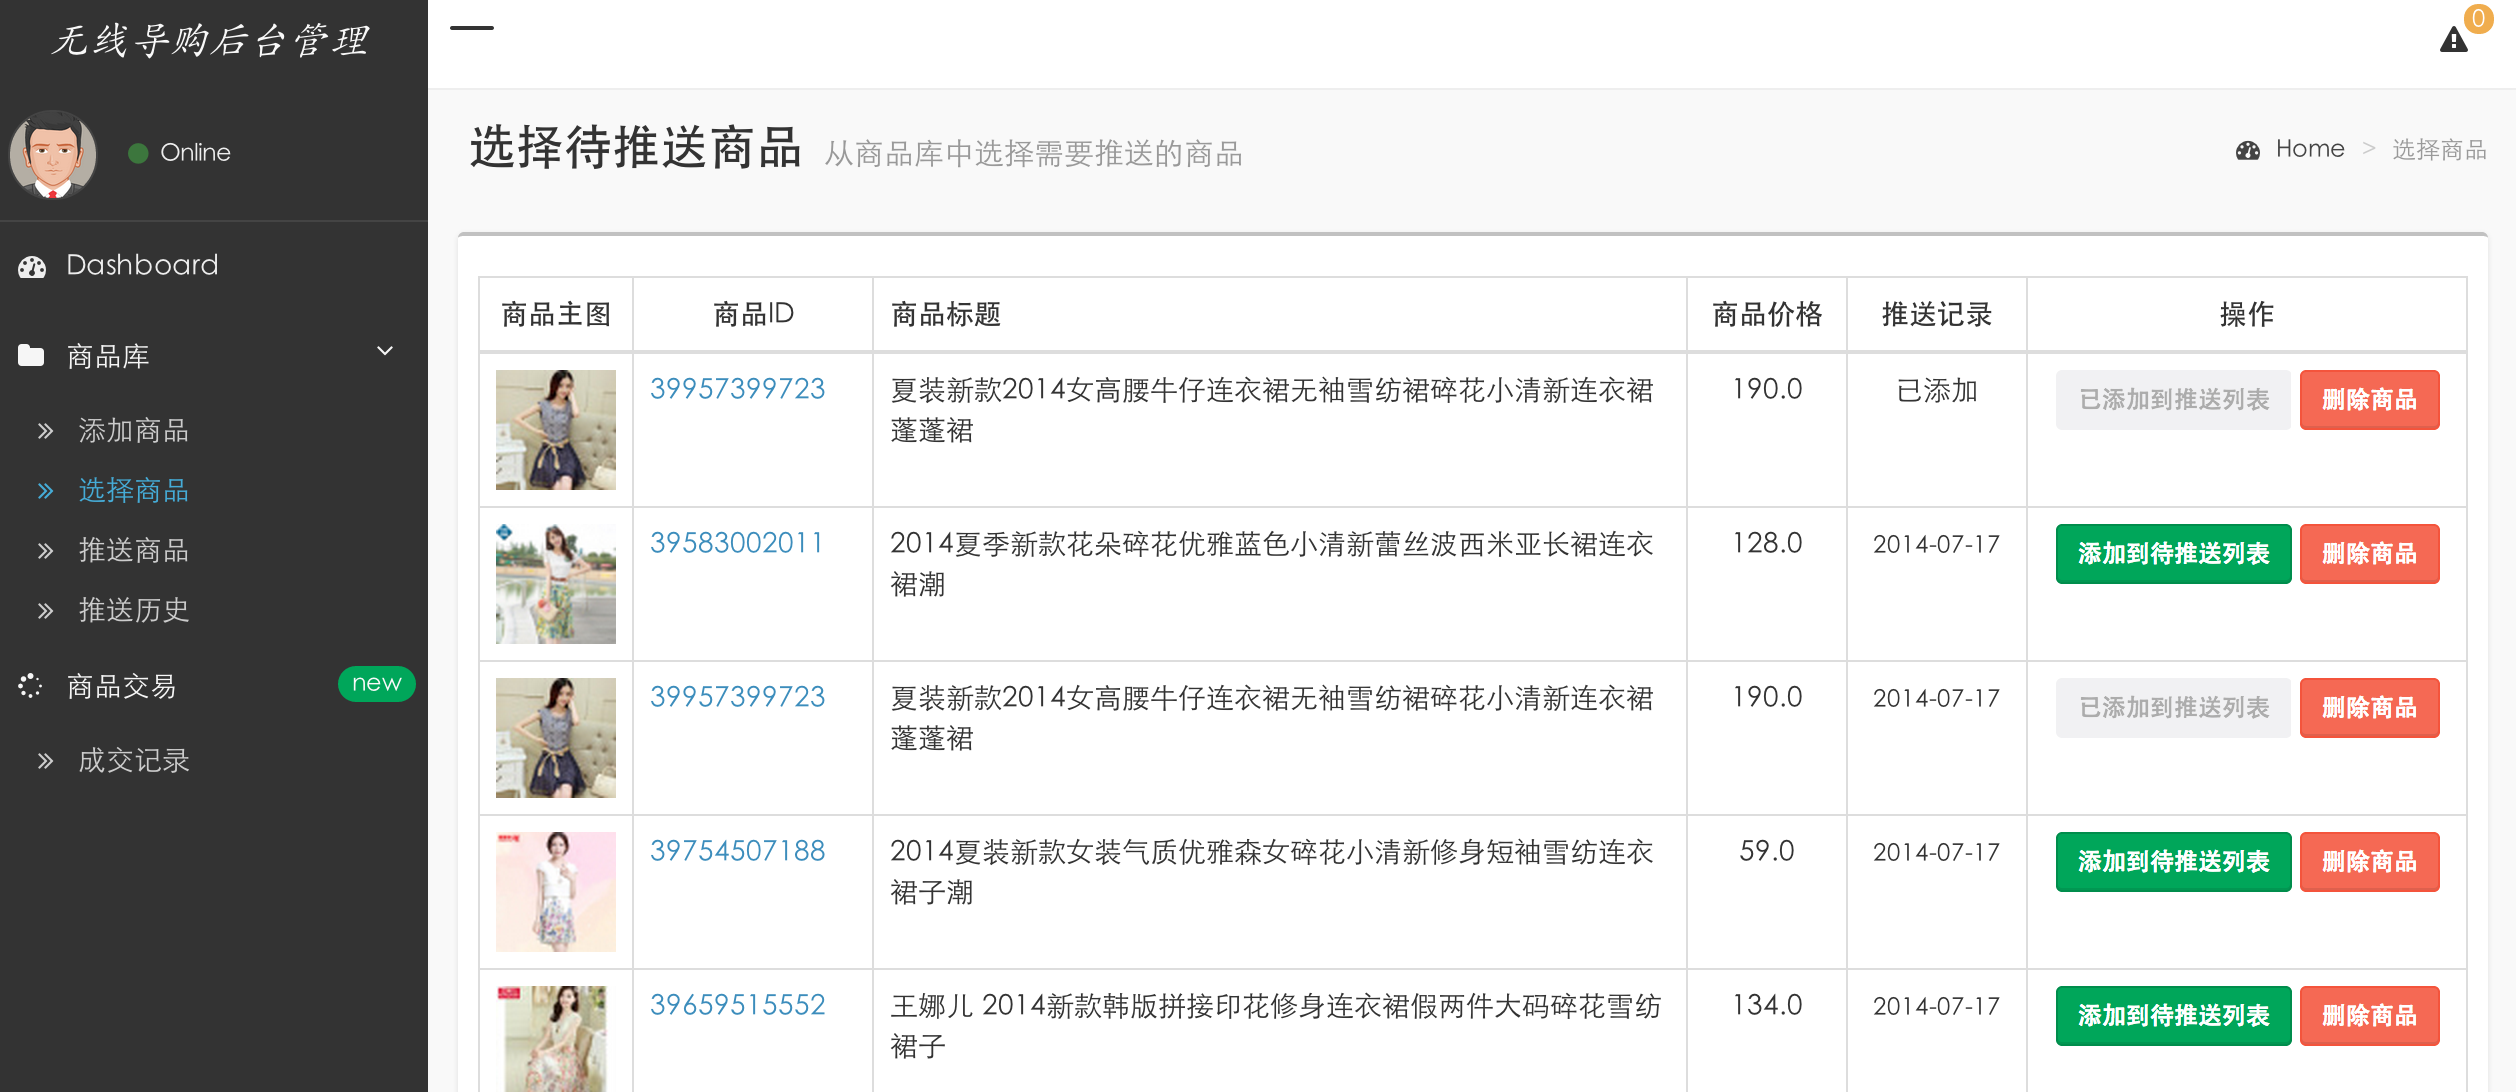The width and height of the screenshot is (2516, 1092).
Task: Click the 商品交易 spinner icon
Action: tap(31, 686)
